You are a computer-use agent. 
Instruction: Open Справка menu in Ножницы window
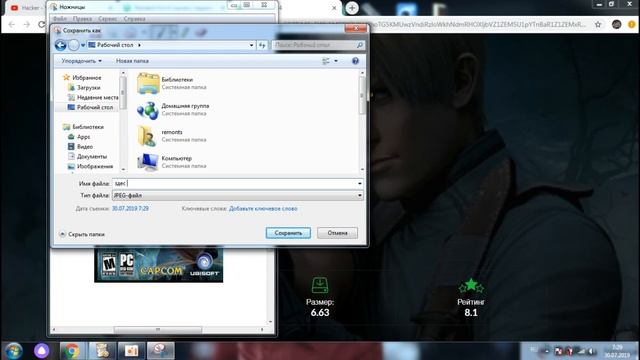(x=134, y=19)
